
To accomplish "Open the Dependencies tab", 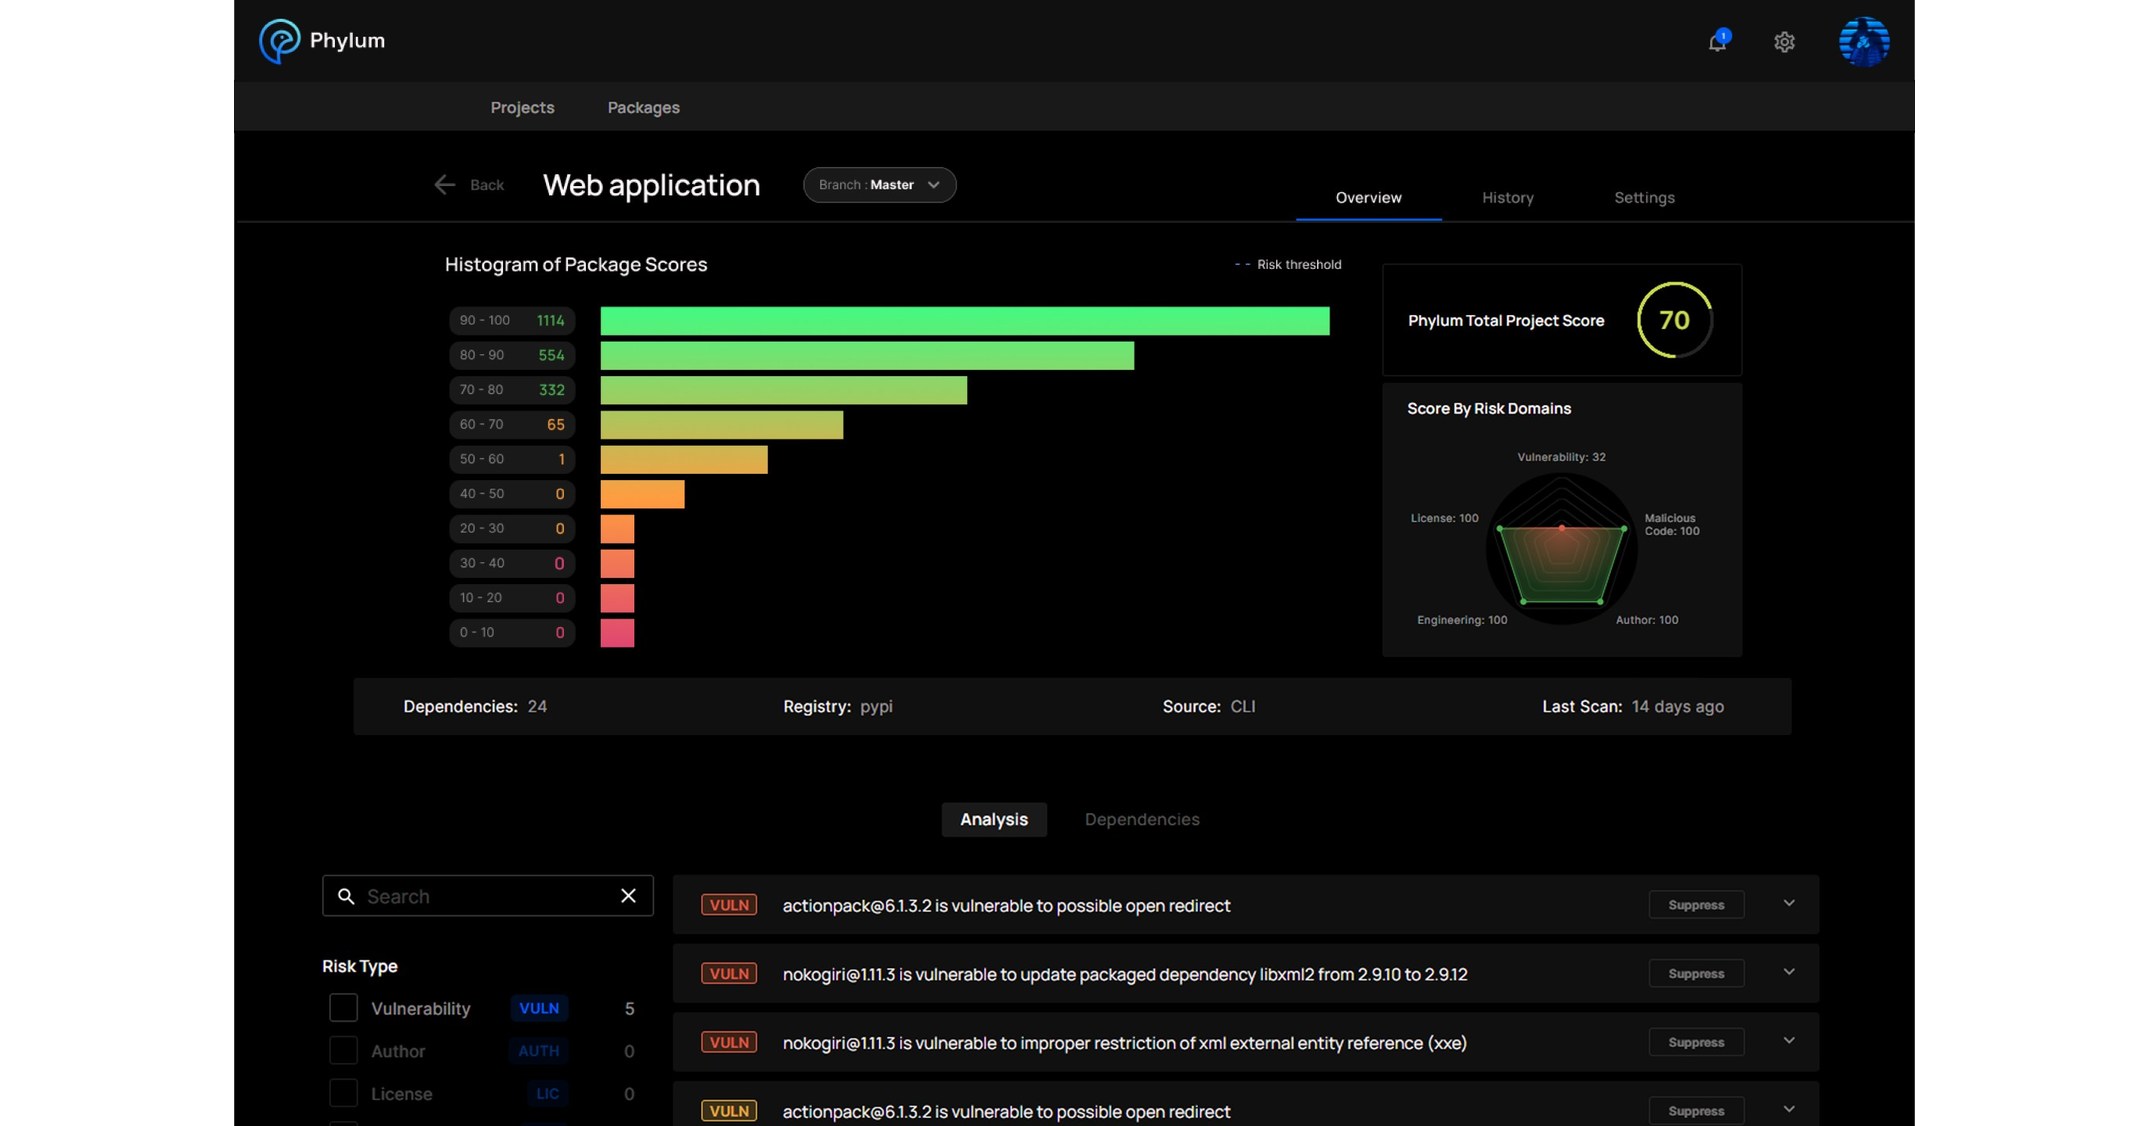I will (1141, 819).
